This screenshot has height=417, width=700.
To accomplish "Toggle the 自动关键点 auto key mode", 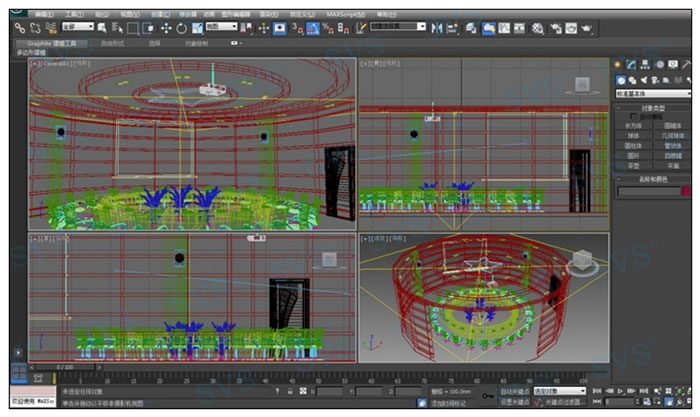I will [x=513, y=391].
